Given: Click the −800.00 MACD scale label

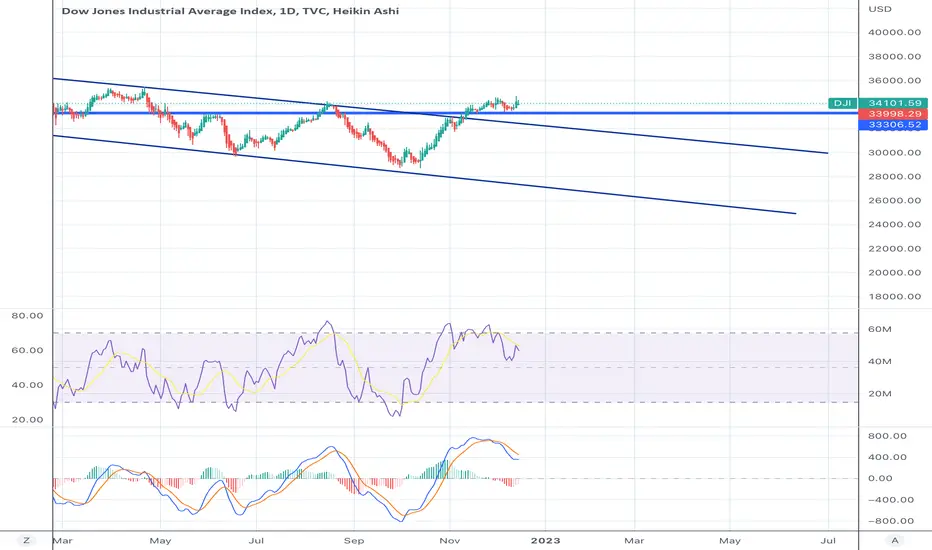Looking at the screenshot, I should point(891,521).
